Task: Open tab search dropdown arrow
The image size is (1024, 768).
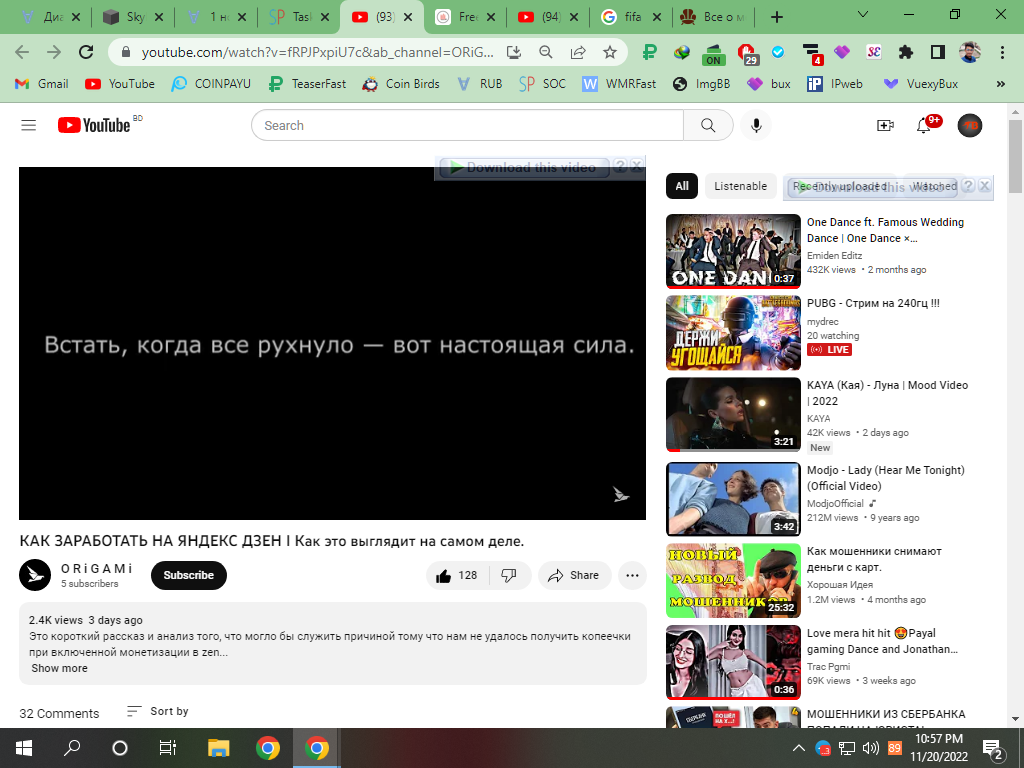Action: point(863,14)
